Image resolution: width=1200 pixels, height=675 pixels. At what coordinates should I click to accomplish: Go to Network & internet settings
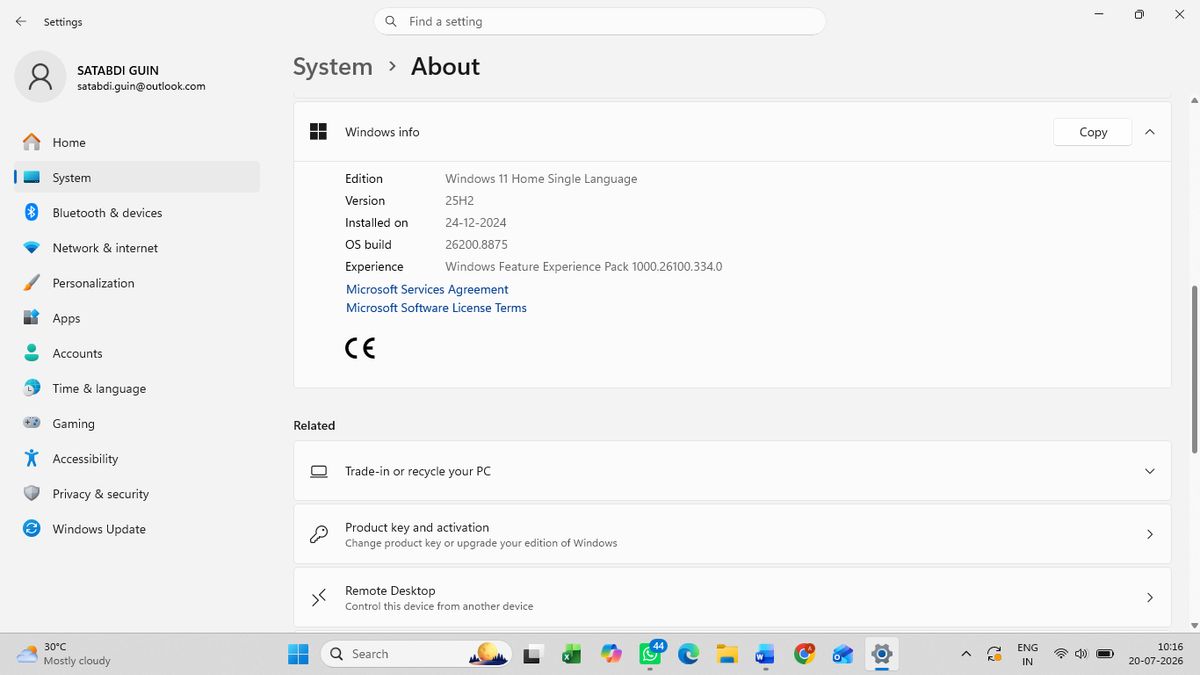point(137,247)
